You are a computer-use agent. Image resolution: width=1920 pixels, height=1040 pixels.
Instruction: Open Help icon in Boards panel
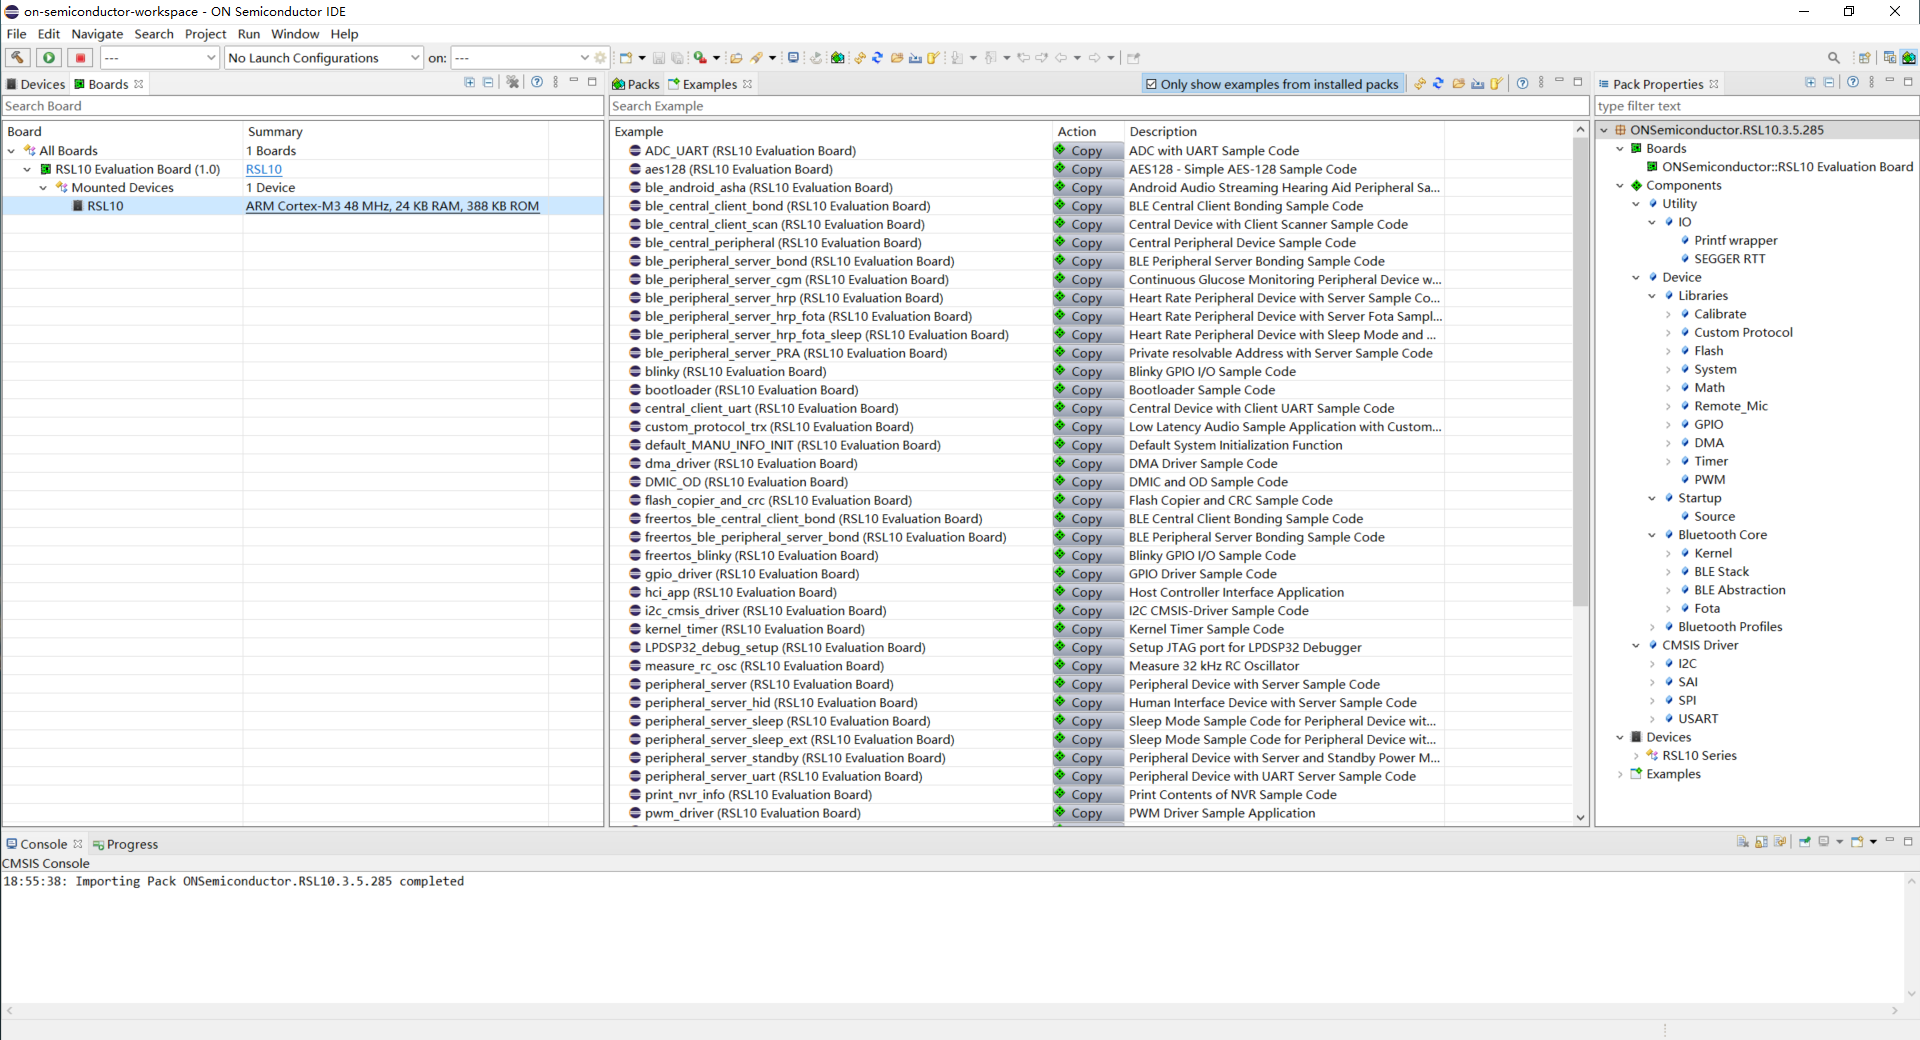point(537,82)
